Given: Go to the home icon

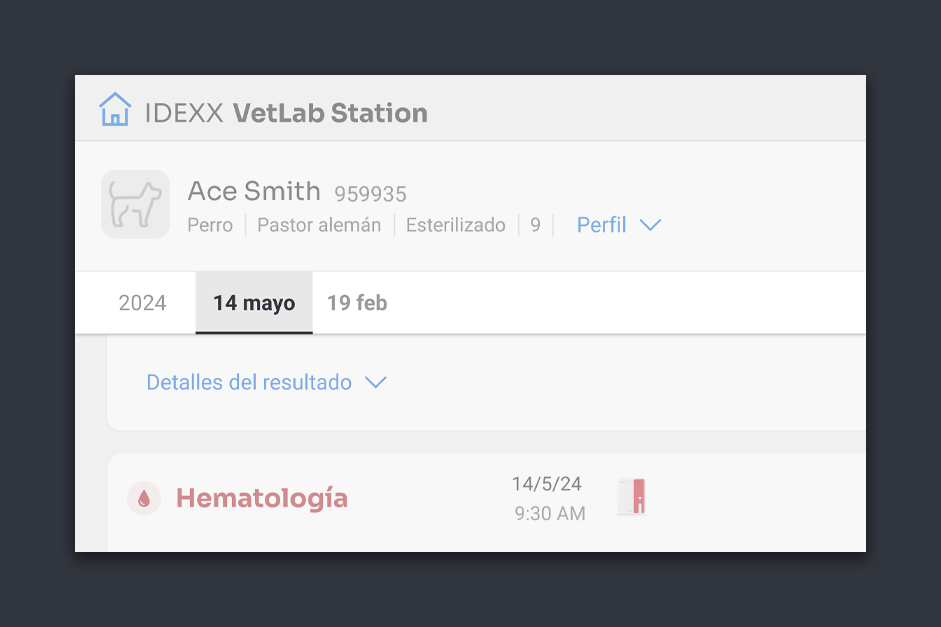Looking at the screenshot, I should [115, 109].
